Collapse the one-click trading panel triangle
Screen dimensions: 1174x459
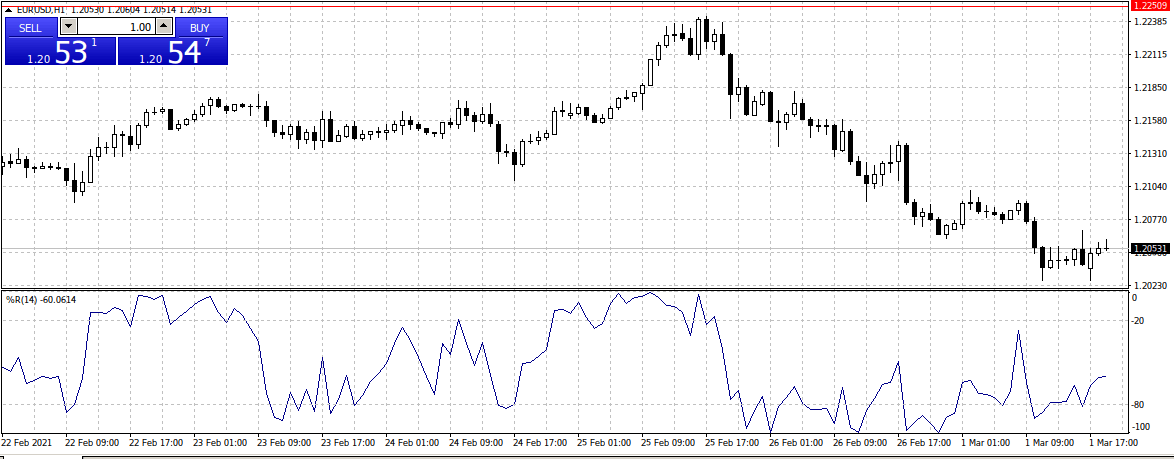tap(8, 9)
